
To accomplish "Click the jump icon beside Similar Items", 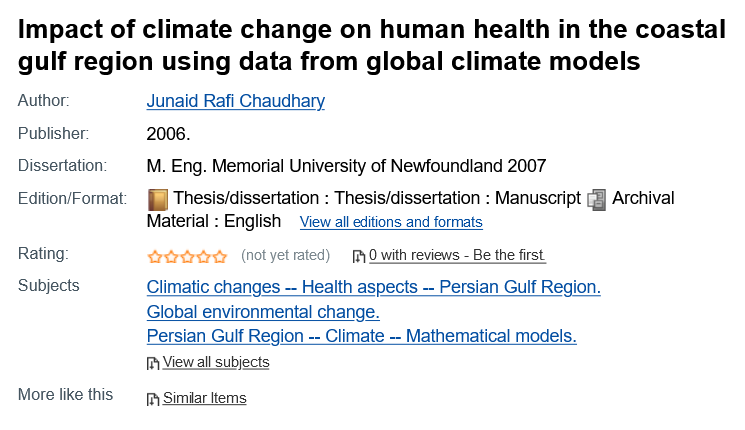I will [153, 399].
